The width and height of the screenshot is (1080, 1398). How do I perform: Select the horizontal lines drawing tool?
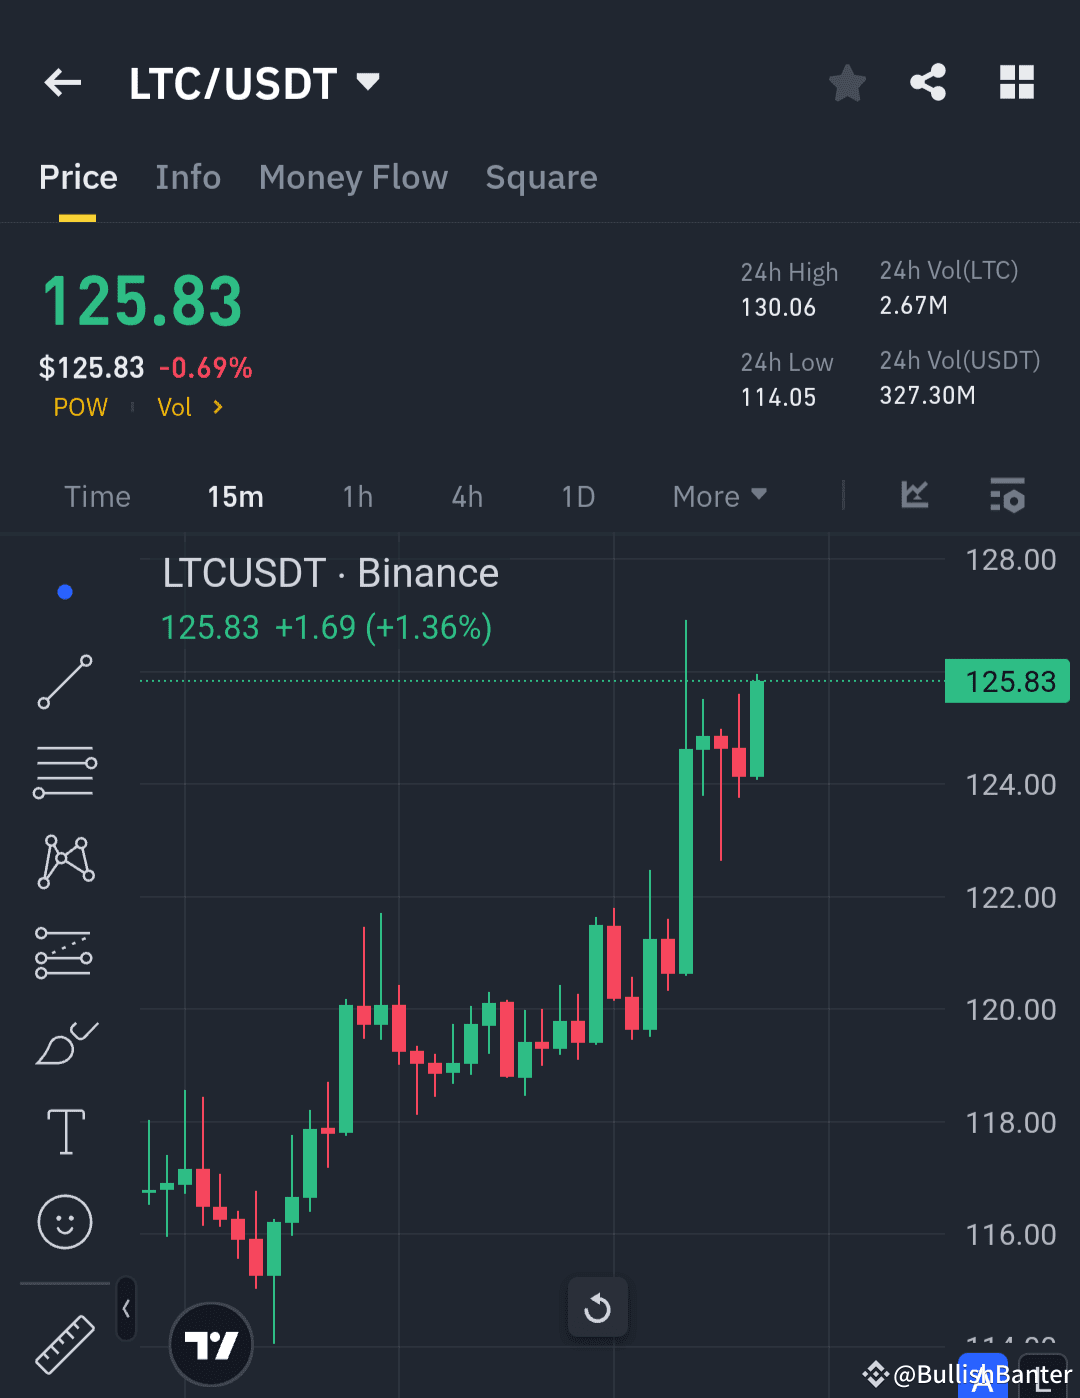coord(64,770)
